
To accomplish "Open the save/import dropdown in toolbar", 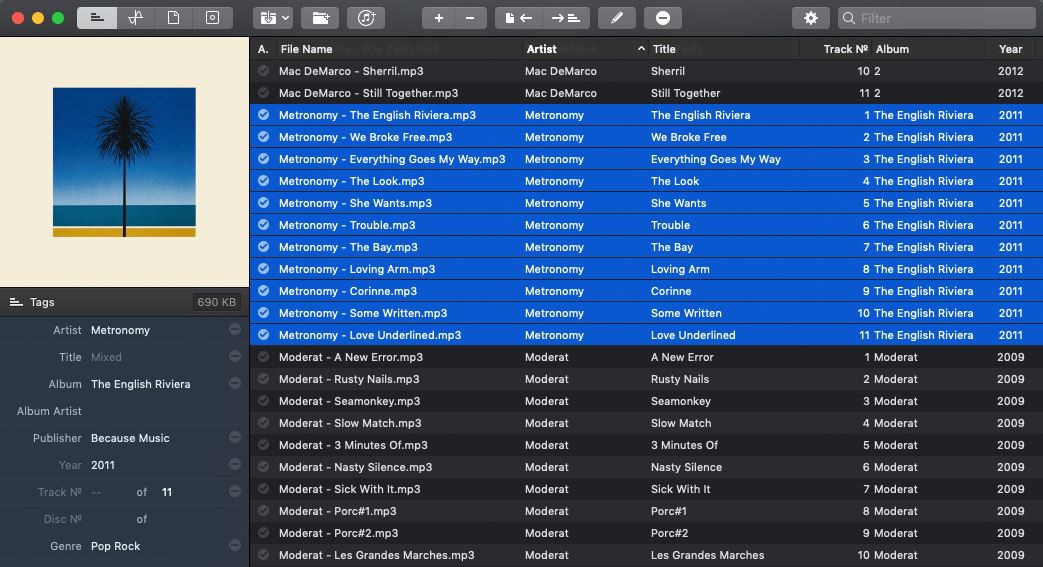I will coord(273,18).
